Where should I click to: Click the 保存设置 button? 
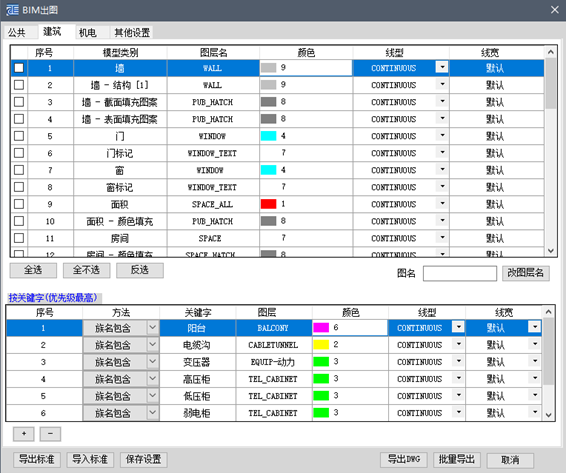click(x=143, y=460)
